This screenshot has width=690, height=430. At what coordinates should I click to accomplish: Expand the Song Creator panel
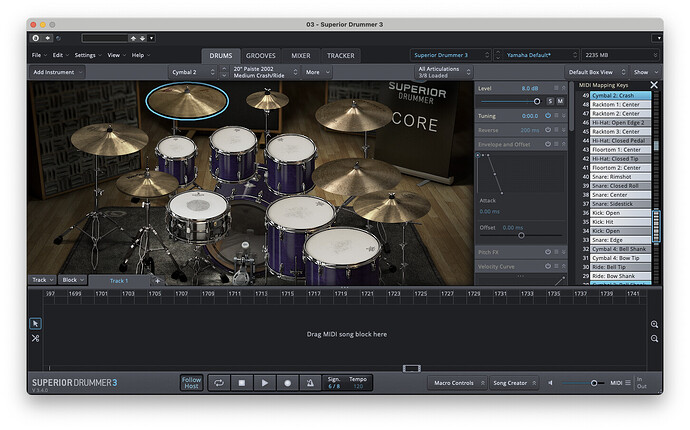(x=514, y=383)
